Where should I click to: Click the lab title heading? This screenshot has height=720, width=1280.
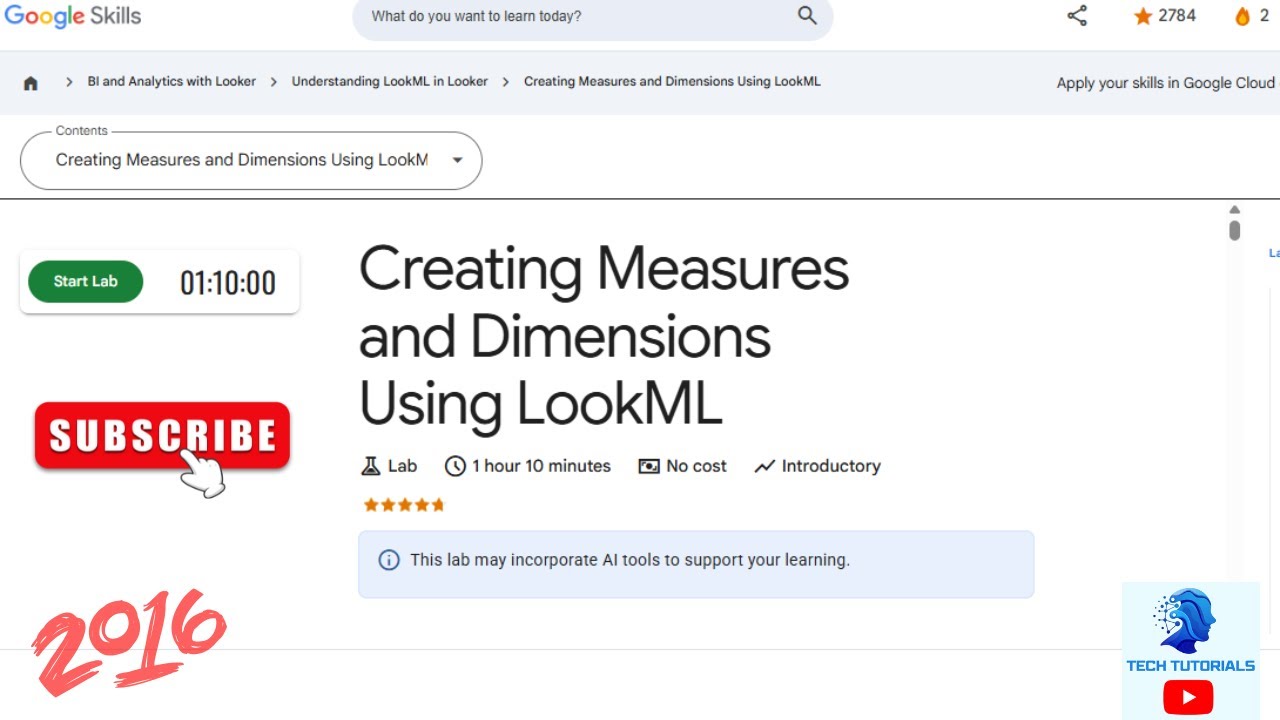(604, 337)
